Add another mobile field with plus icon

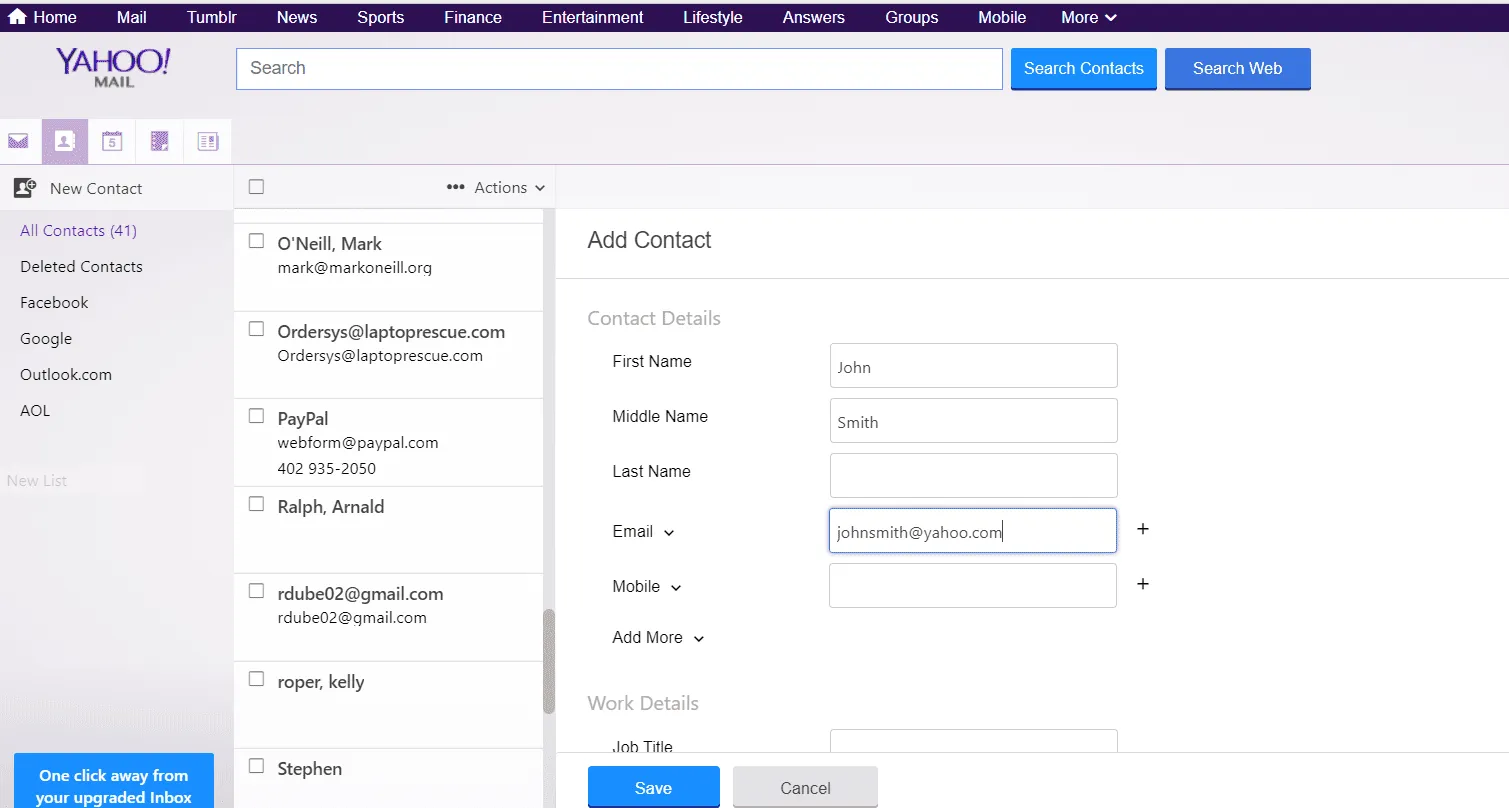click(x=1143, y=584)
